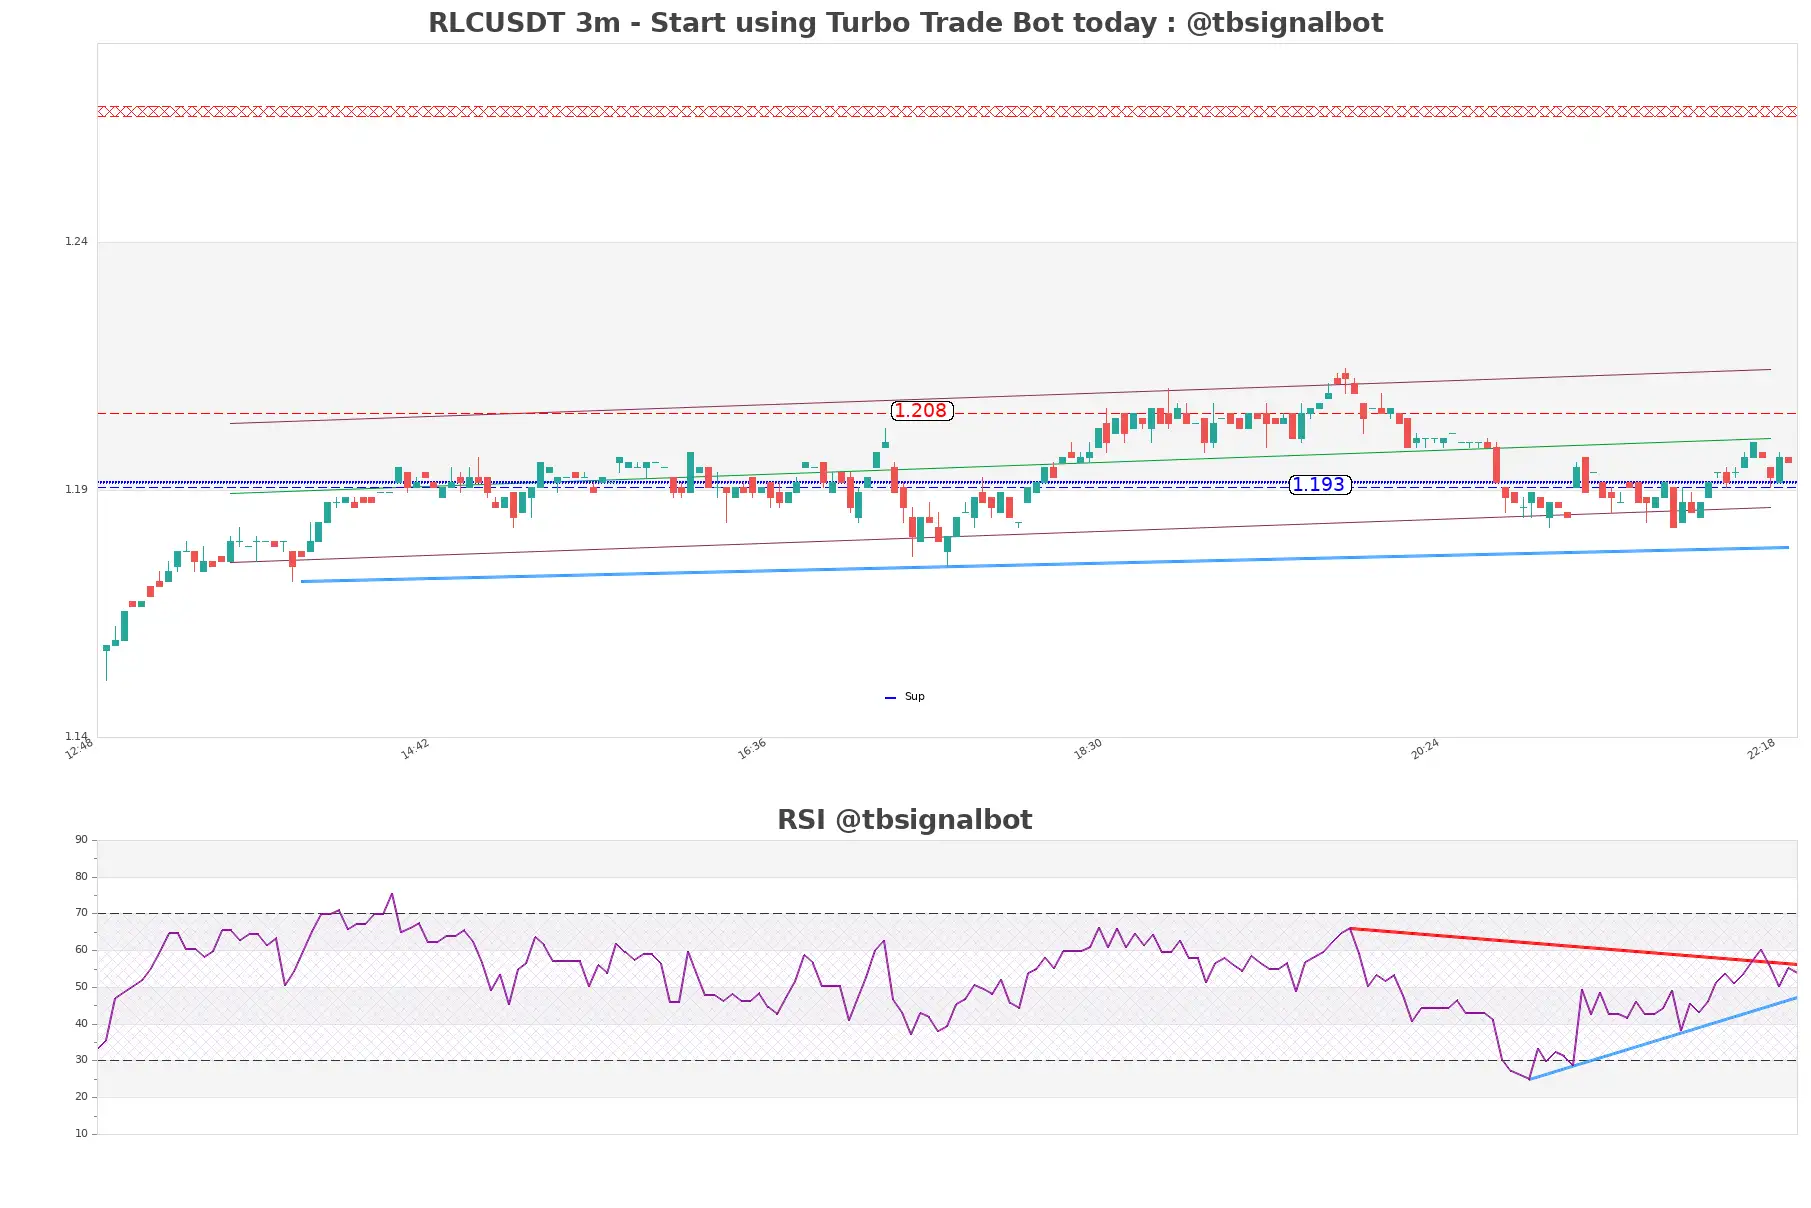Click the RSI 10 axis label
1811x1208 pixels.
pos(81,1134)
